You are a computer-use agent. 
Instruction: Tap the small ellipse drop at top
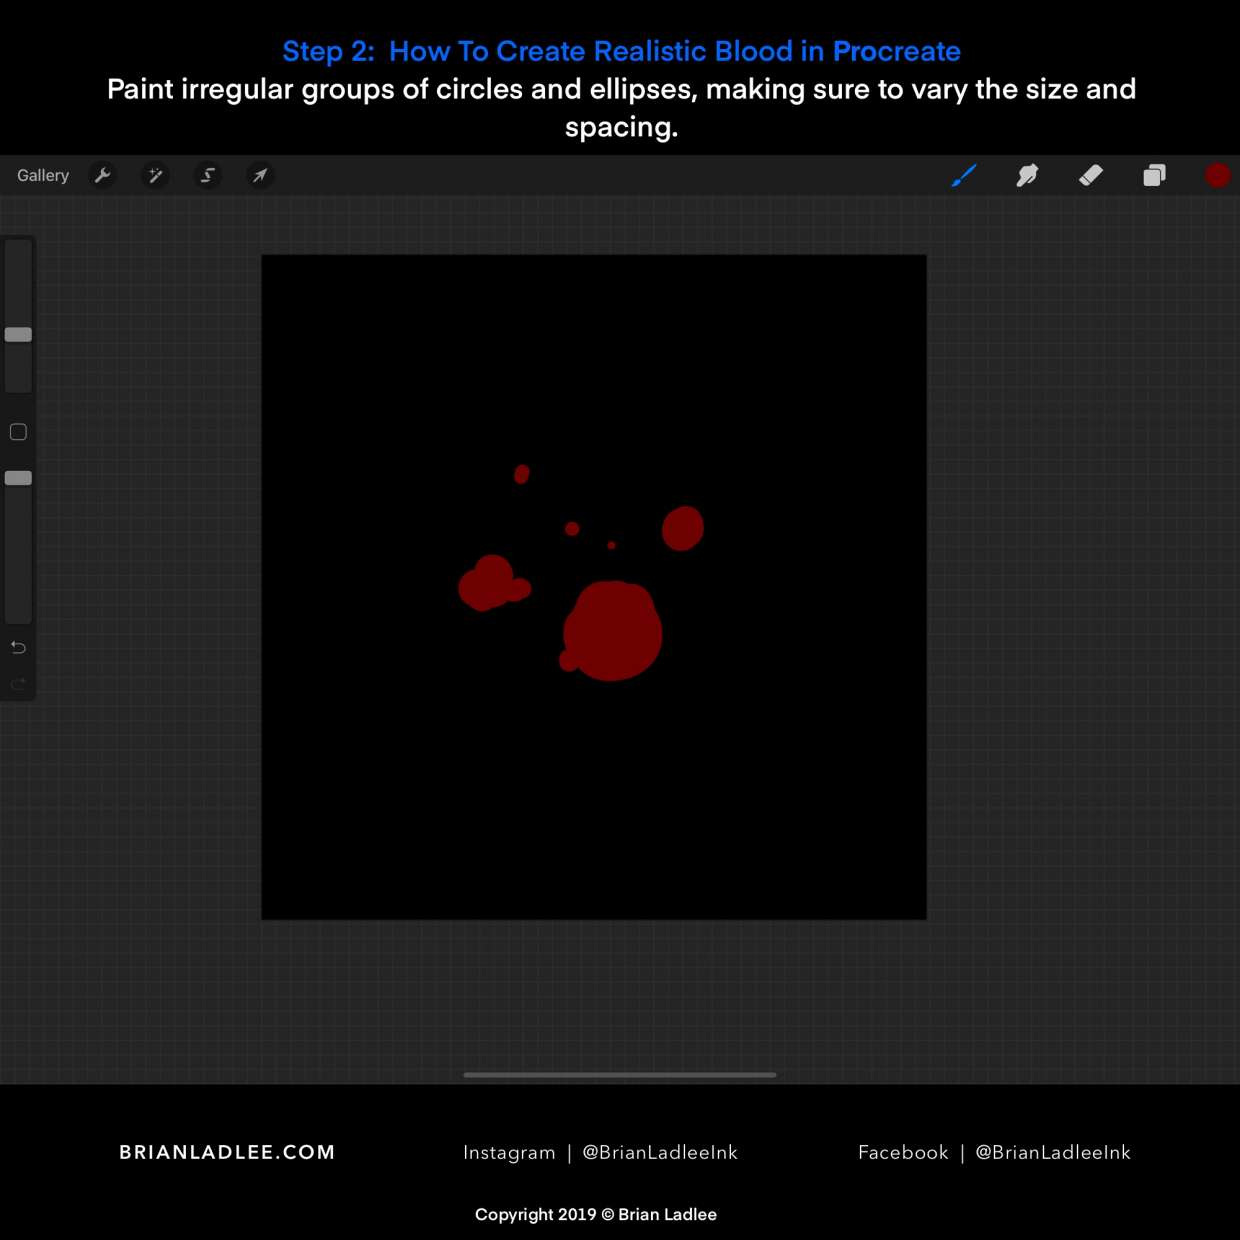pos(521,474)
